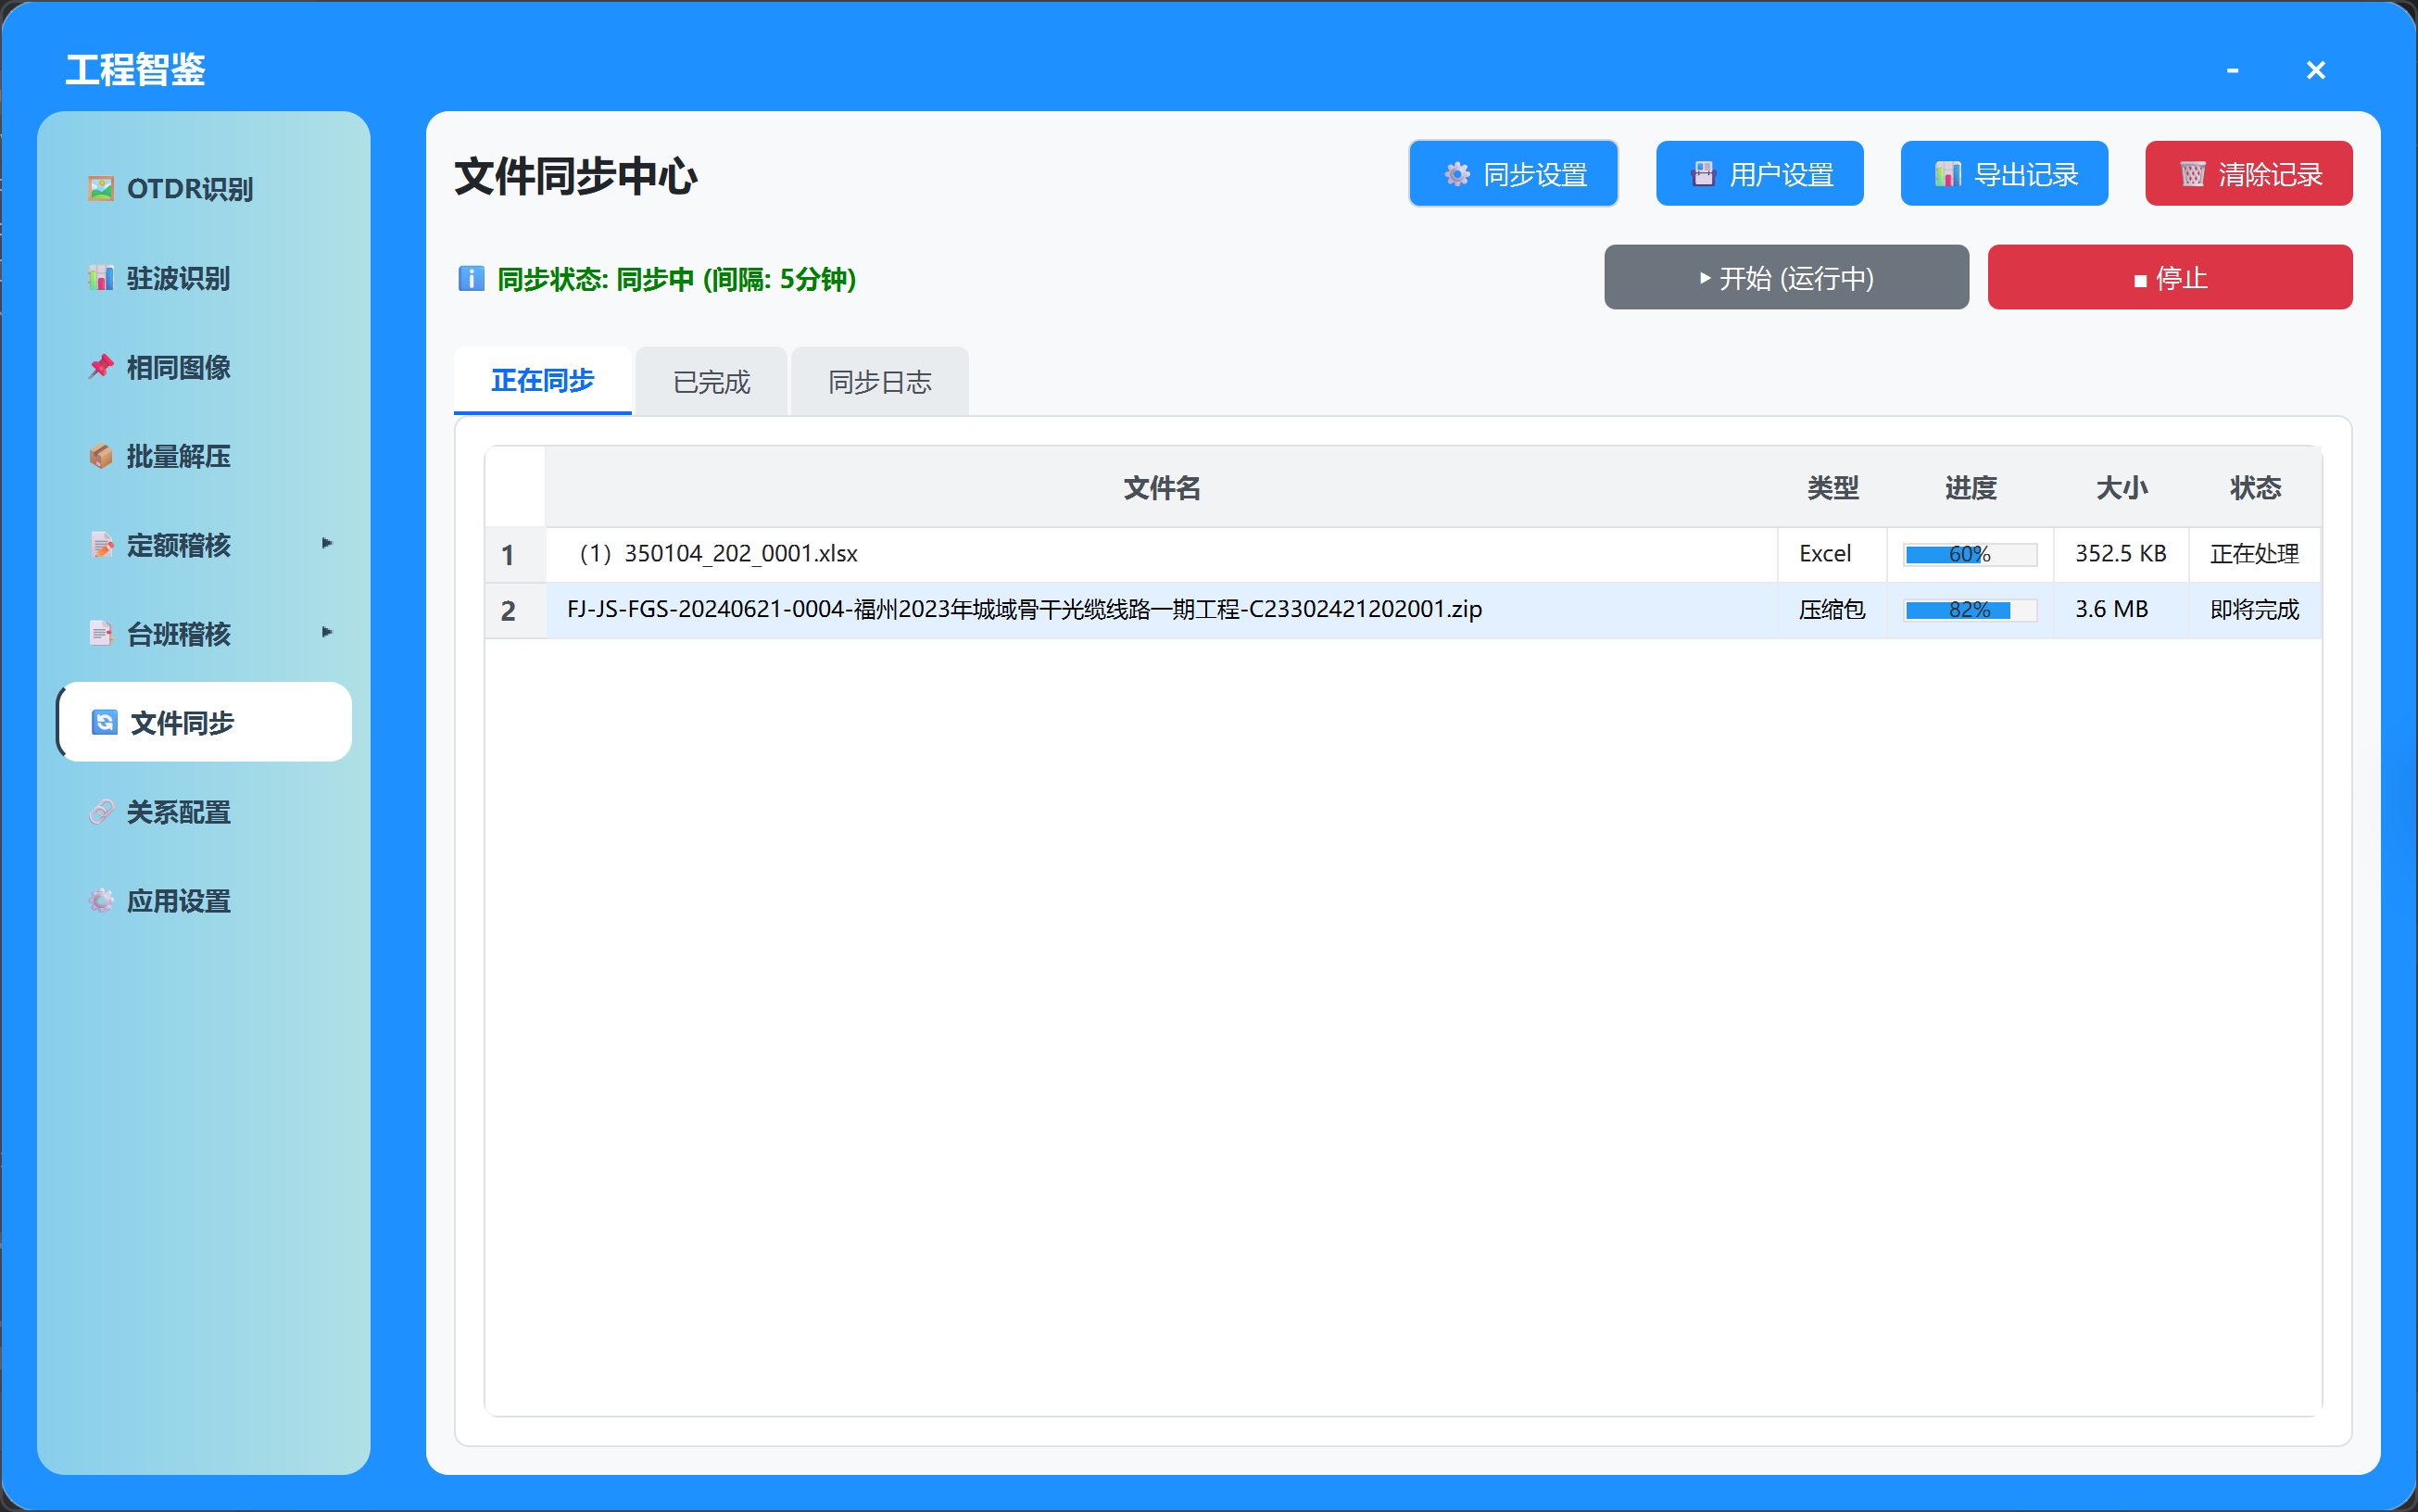Image resolution: width=2418 pixels, height=1512 pixels.
Task: Click the 关系配置 link chain icon
Action: point(101,811)
